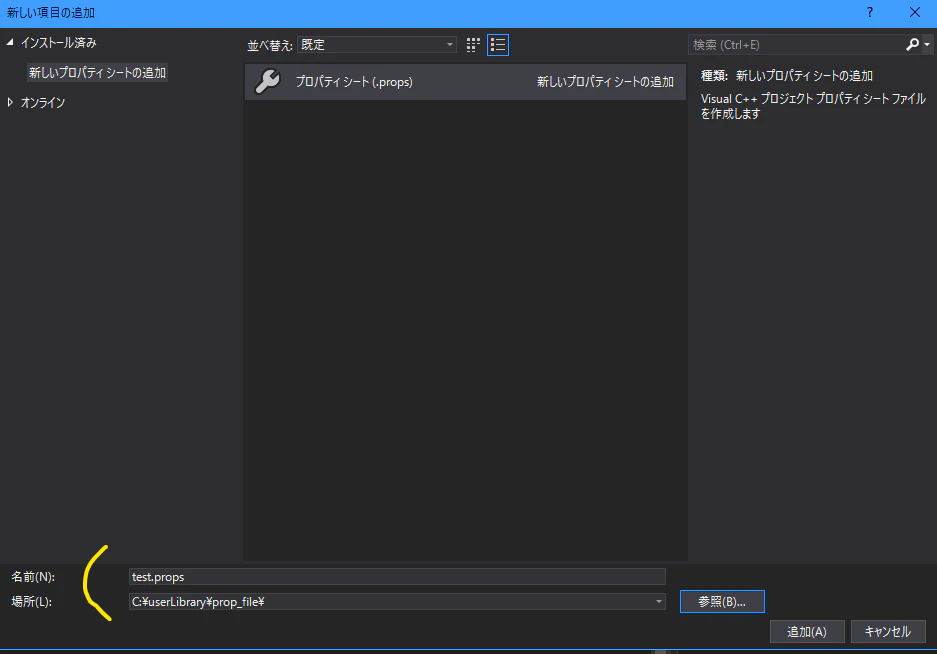Click the 参照(B)... browse button
937x654 pixels.
tap(722, 601)
